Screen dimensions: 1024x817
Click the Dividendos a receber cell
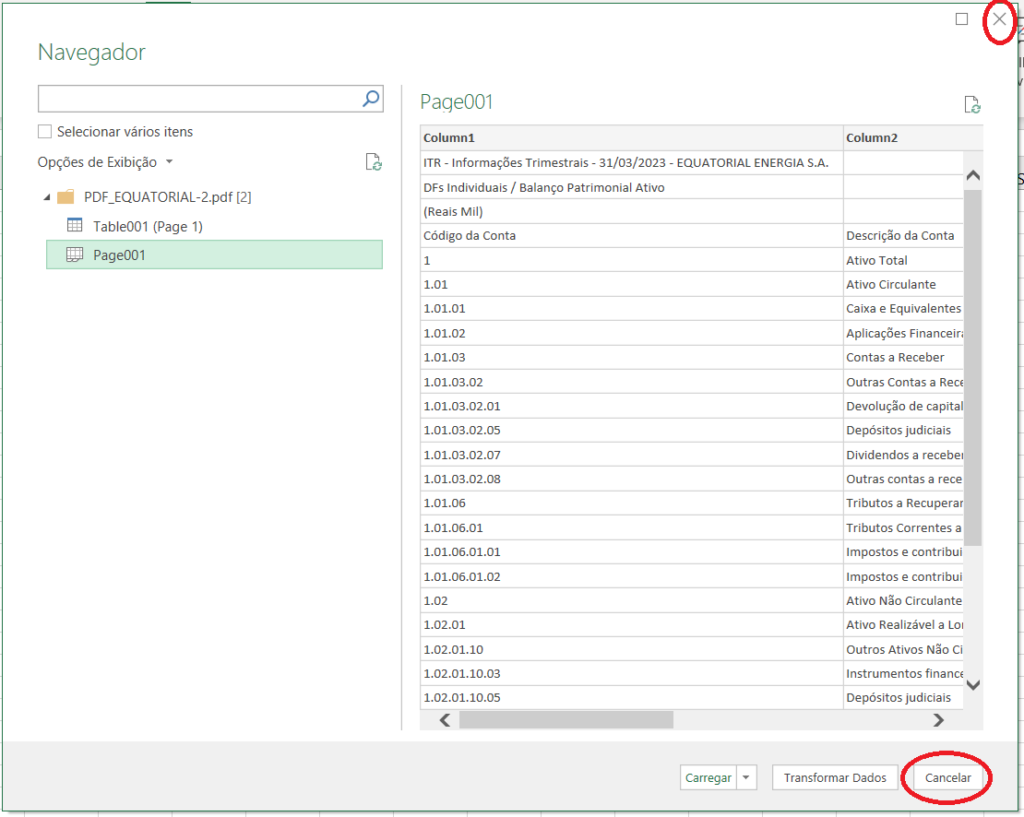pyautogui.click(x=904, y=455)
